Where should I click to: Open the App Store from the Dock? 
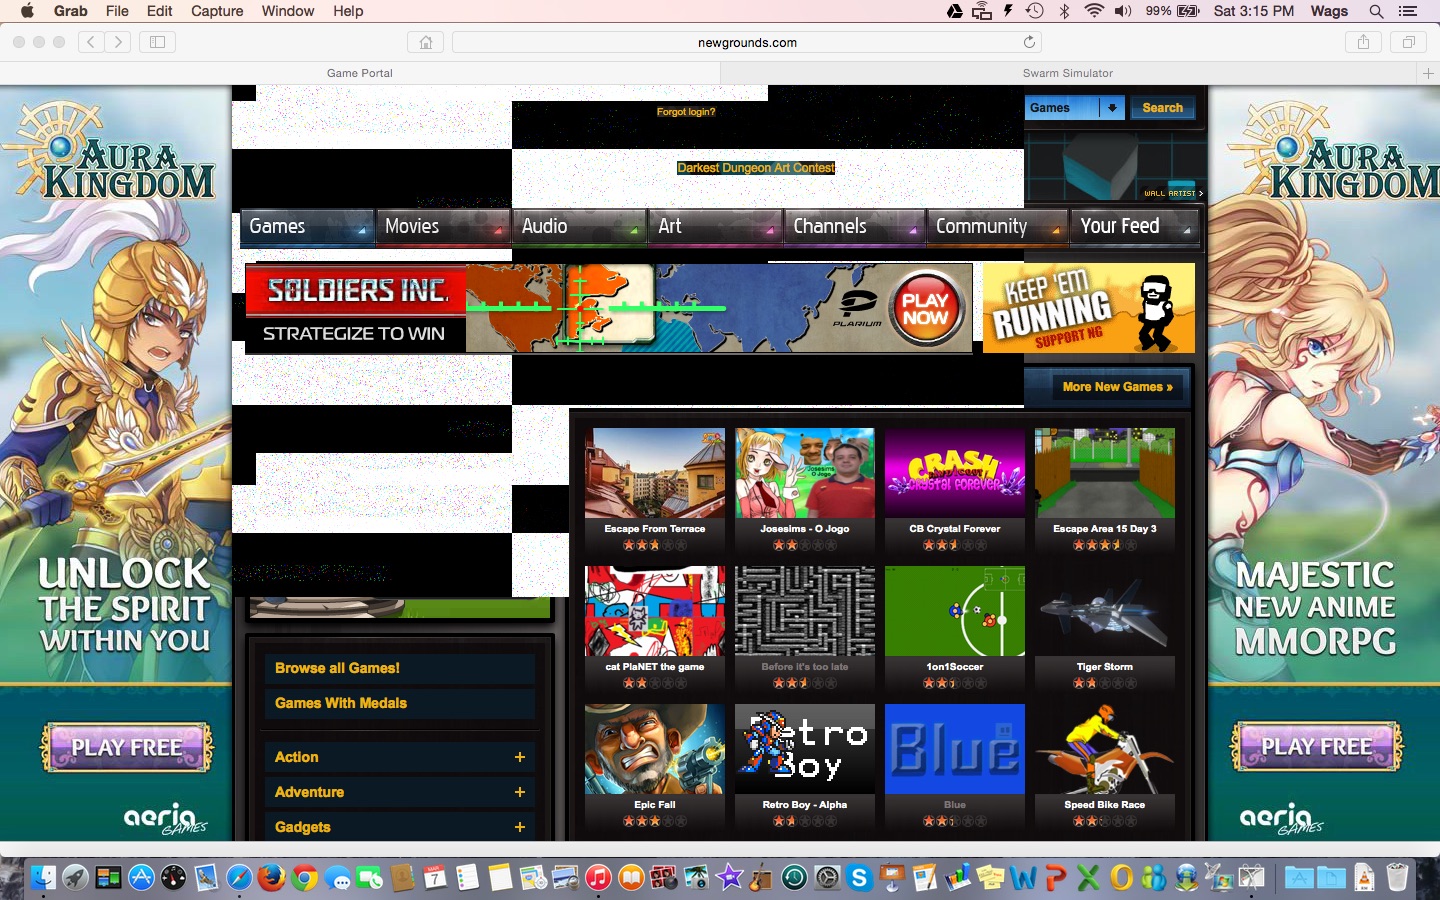(141, 877)
